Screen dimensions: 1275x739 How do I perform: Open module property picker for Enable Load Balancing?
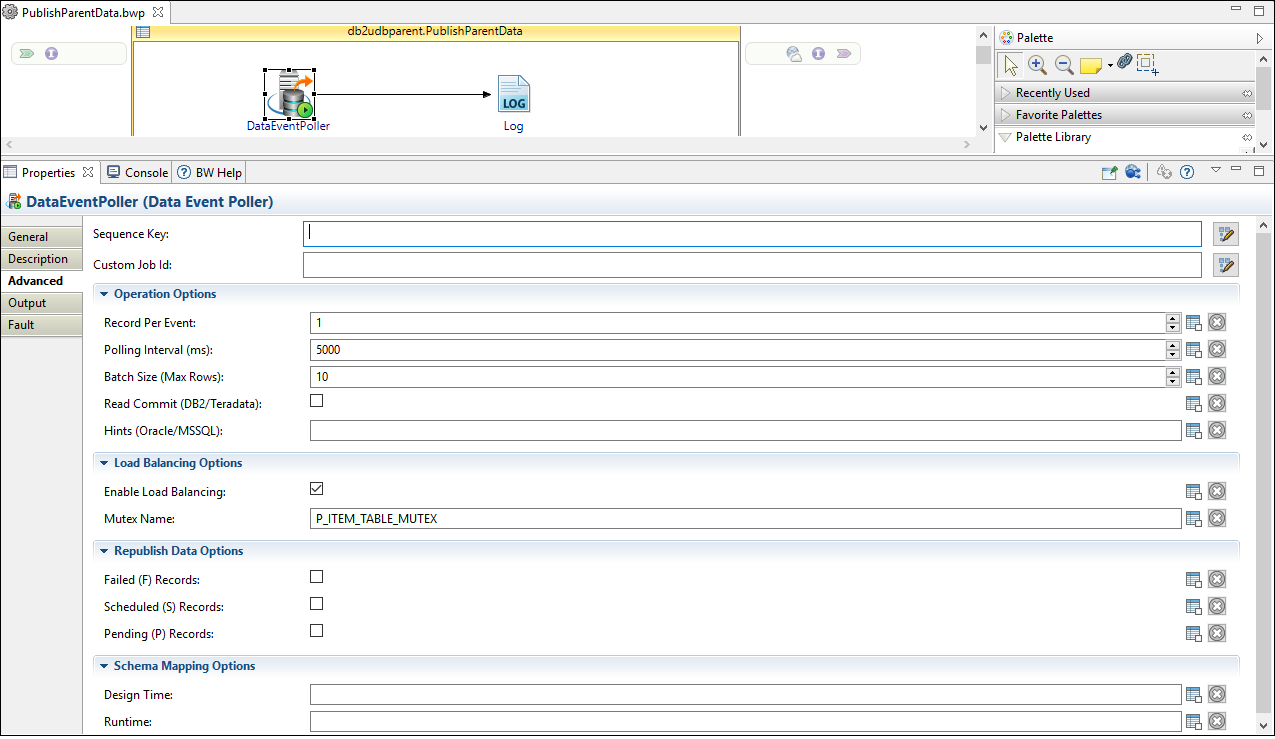1193,492
